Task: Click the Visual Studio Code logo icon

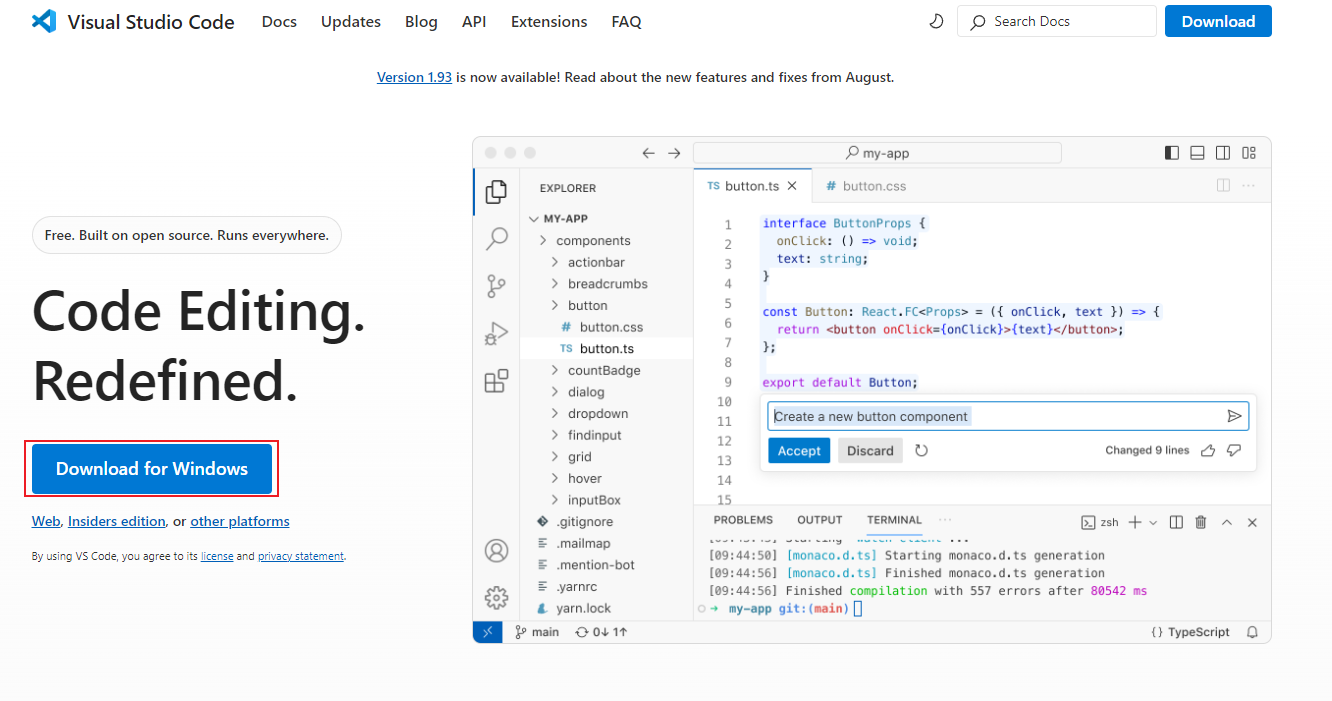Action: tap(43, 21)
